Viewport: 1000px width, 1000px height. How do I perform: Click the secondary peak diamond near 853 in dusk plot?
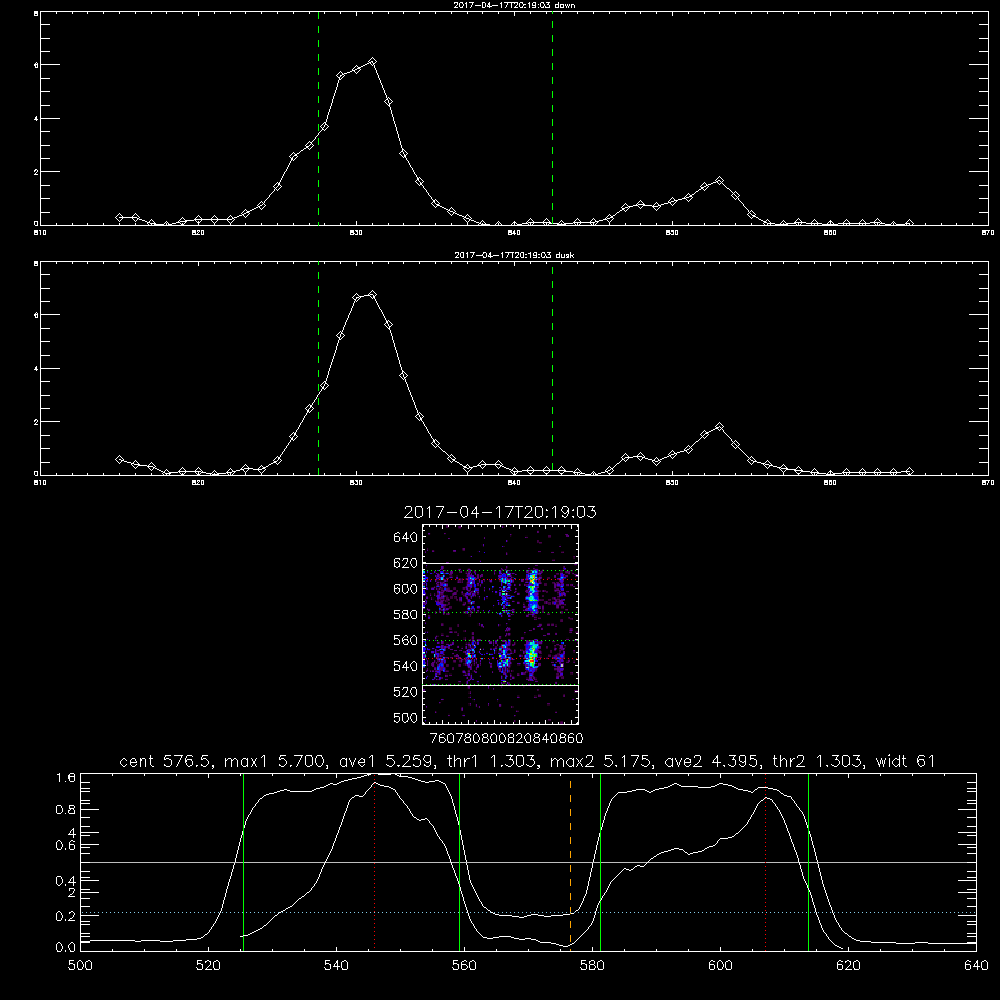[x=719, y=426]
